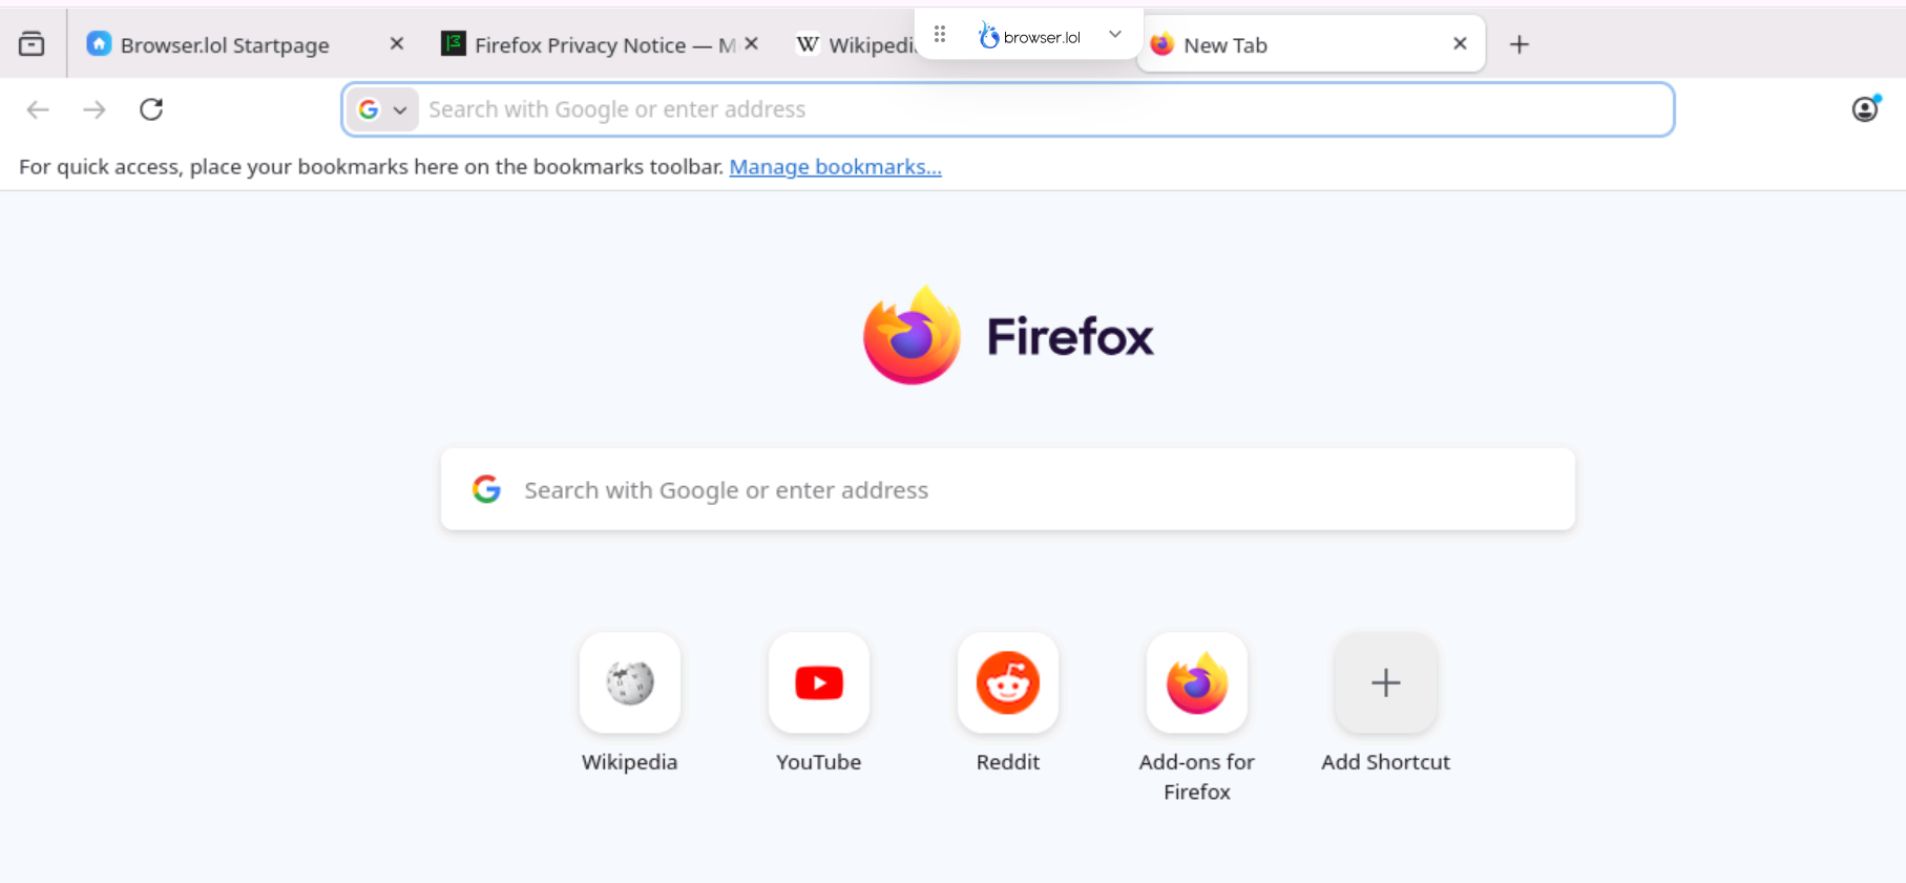Click the Add Shortcut plus tile
The width and height of the screenshot is (1906, 883).
tap(1385, 683)
